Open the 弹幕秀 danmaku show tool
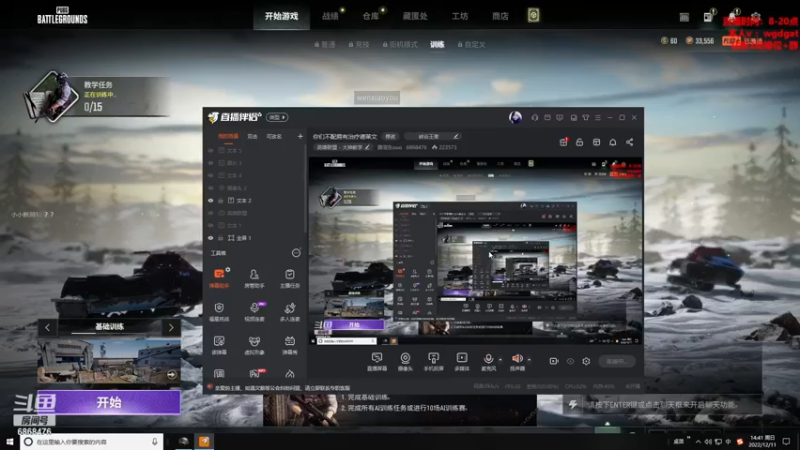800x450 pixels. click(290, 344)
